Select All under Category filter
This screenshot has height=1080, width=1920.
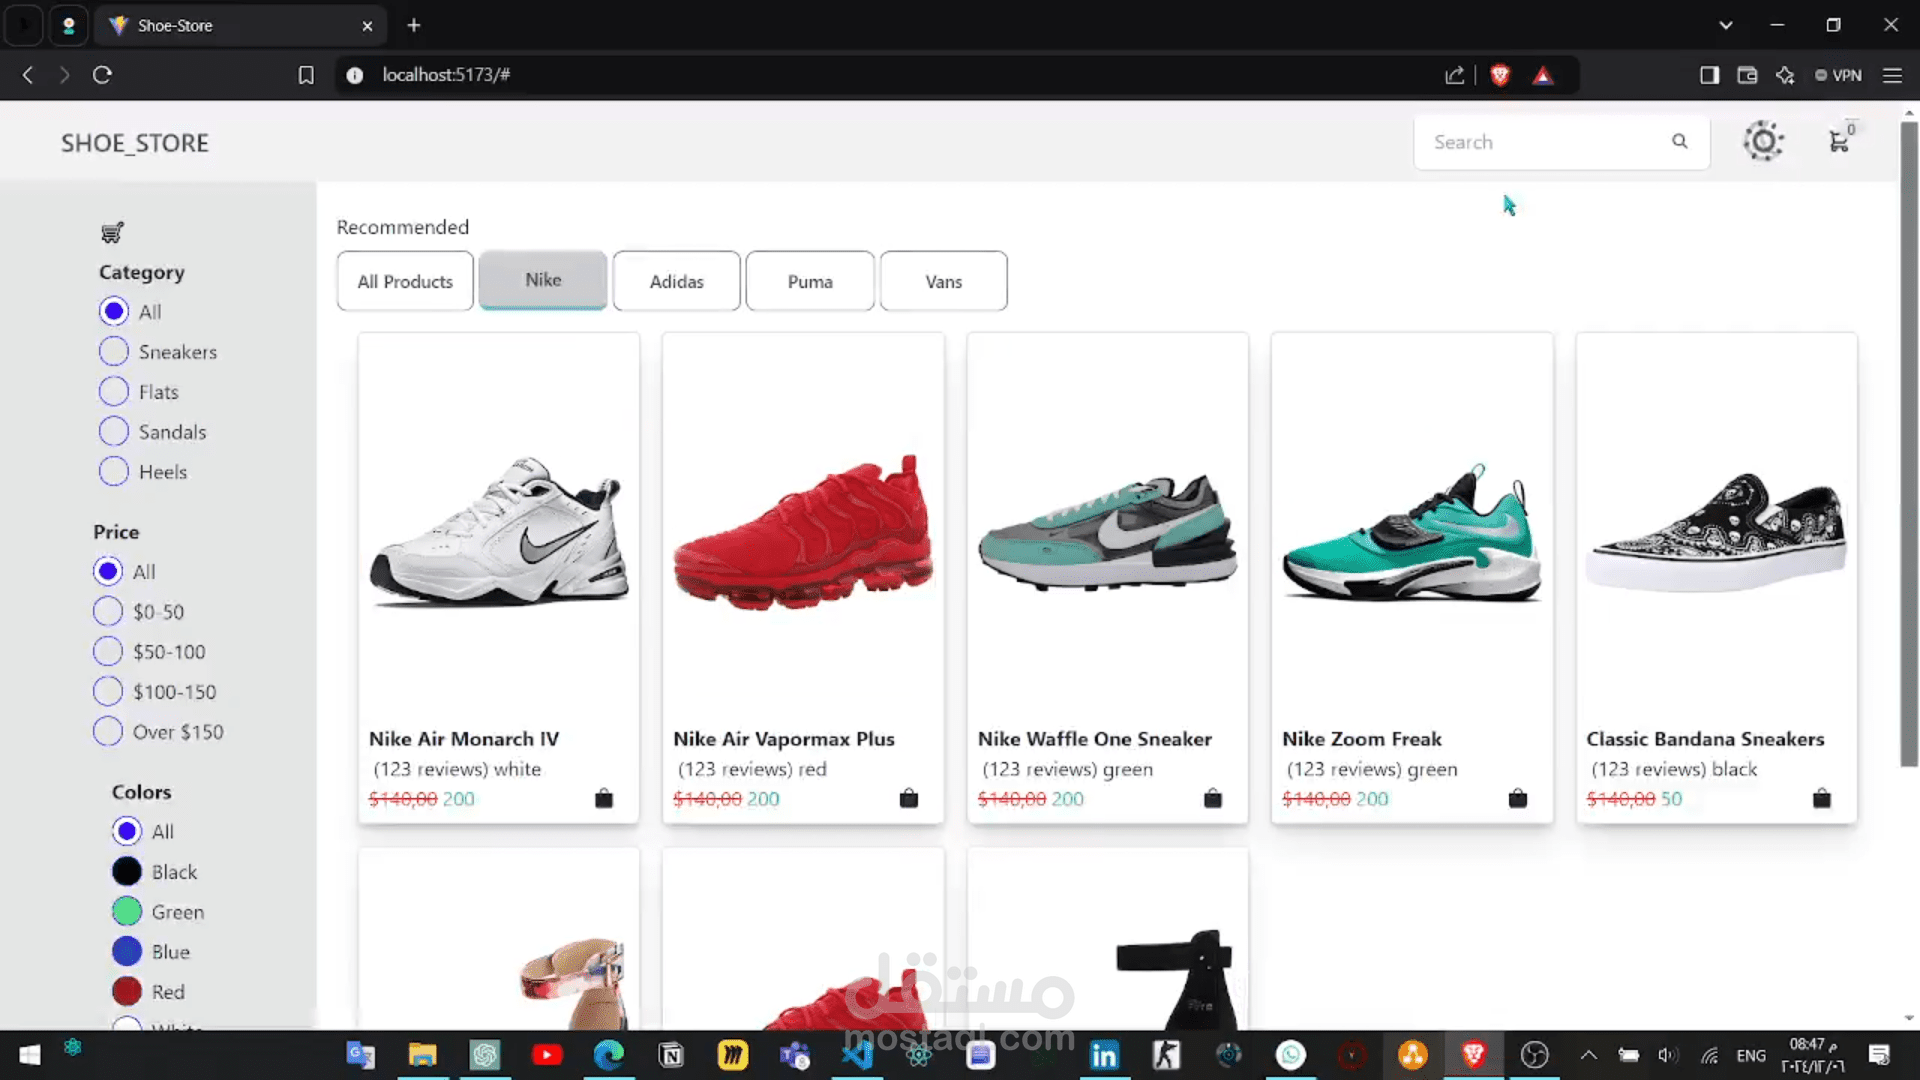(114, 311)
